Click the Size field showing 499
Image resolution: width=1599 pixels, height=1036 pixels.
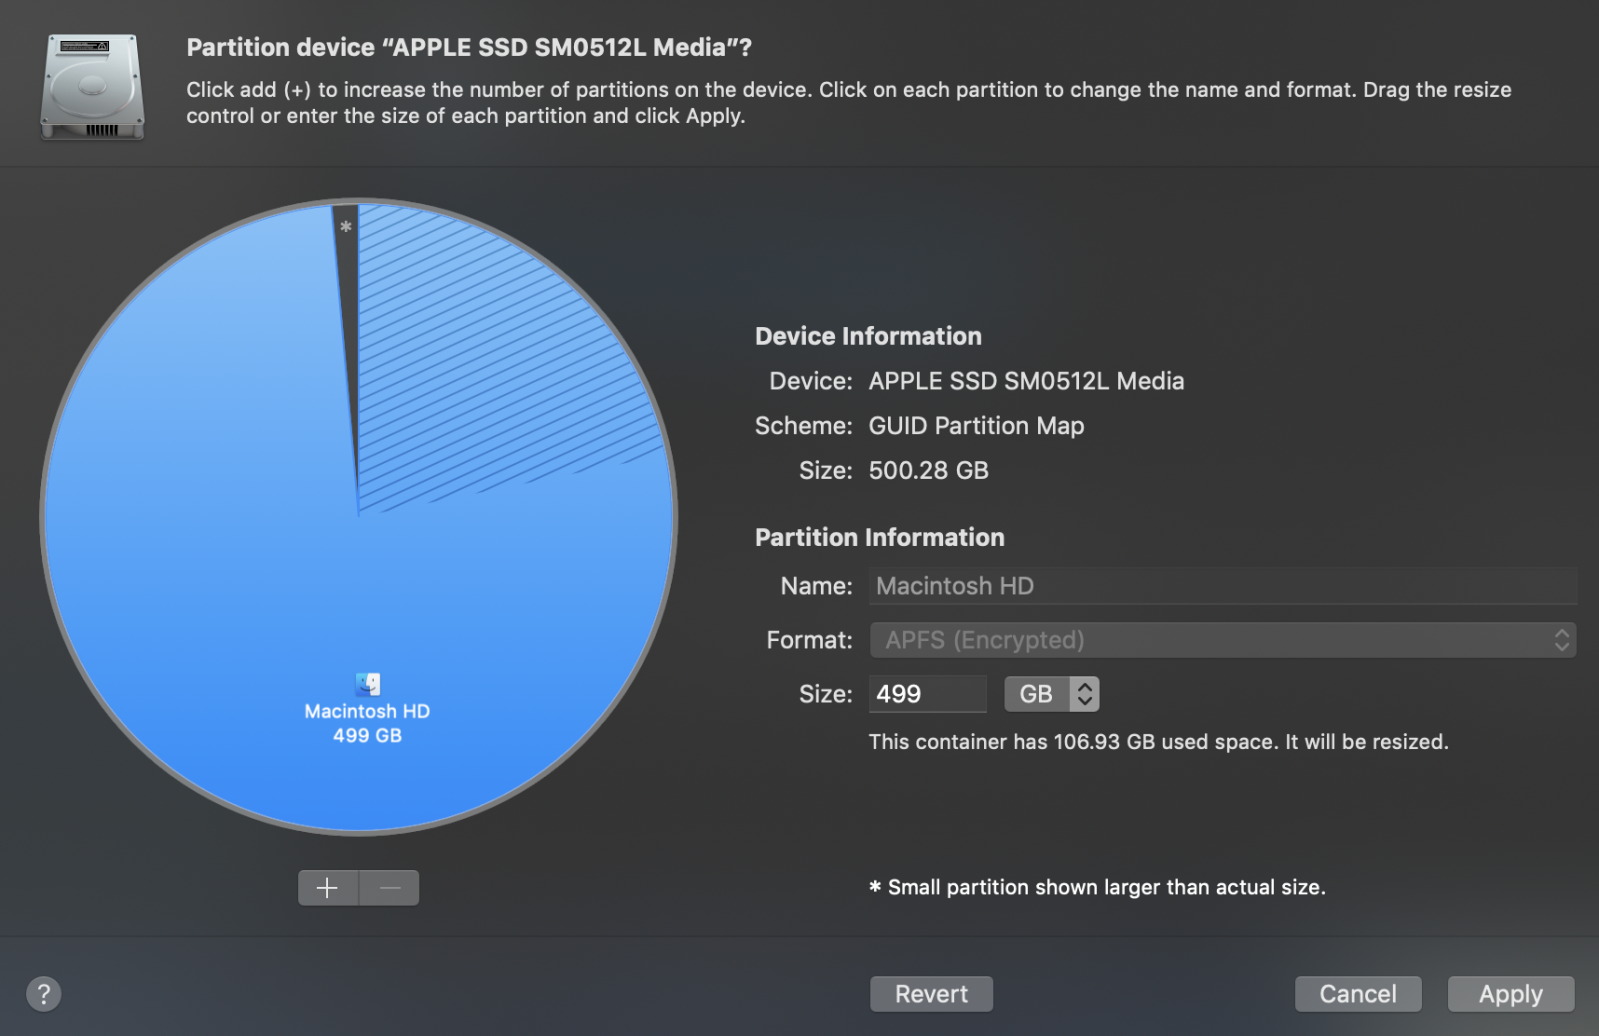(x=927, y=694)
